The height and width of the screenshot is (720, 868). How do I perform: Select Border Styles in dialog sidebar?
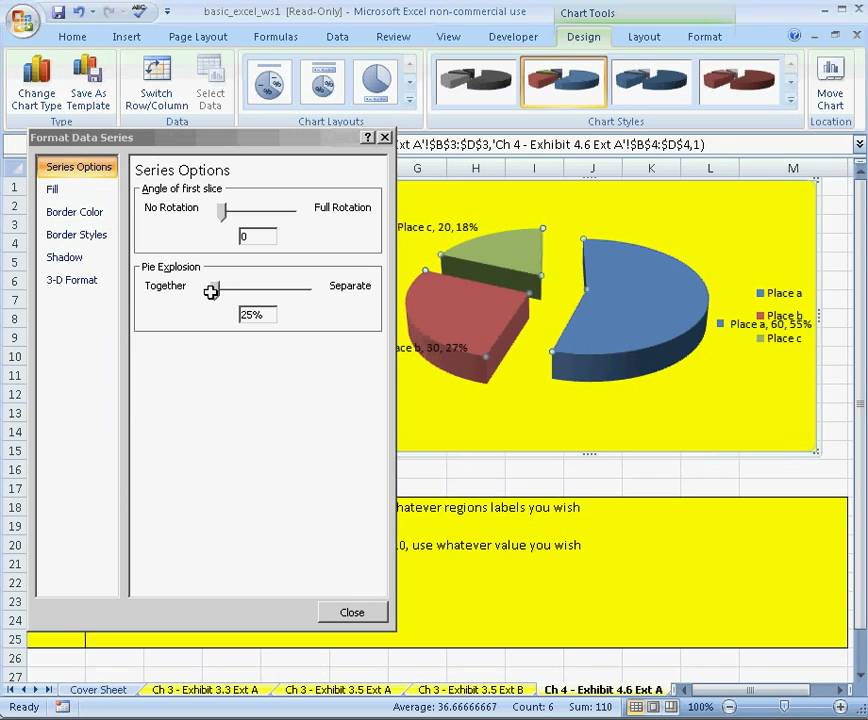pos(77,235)
